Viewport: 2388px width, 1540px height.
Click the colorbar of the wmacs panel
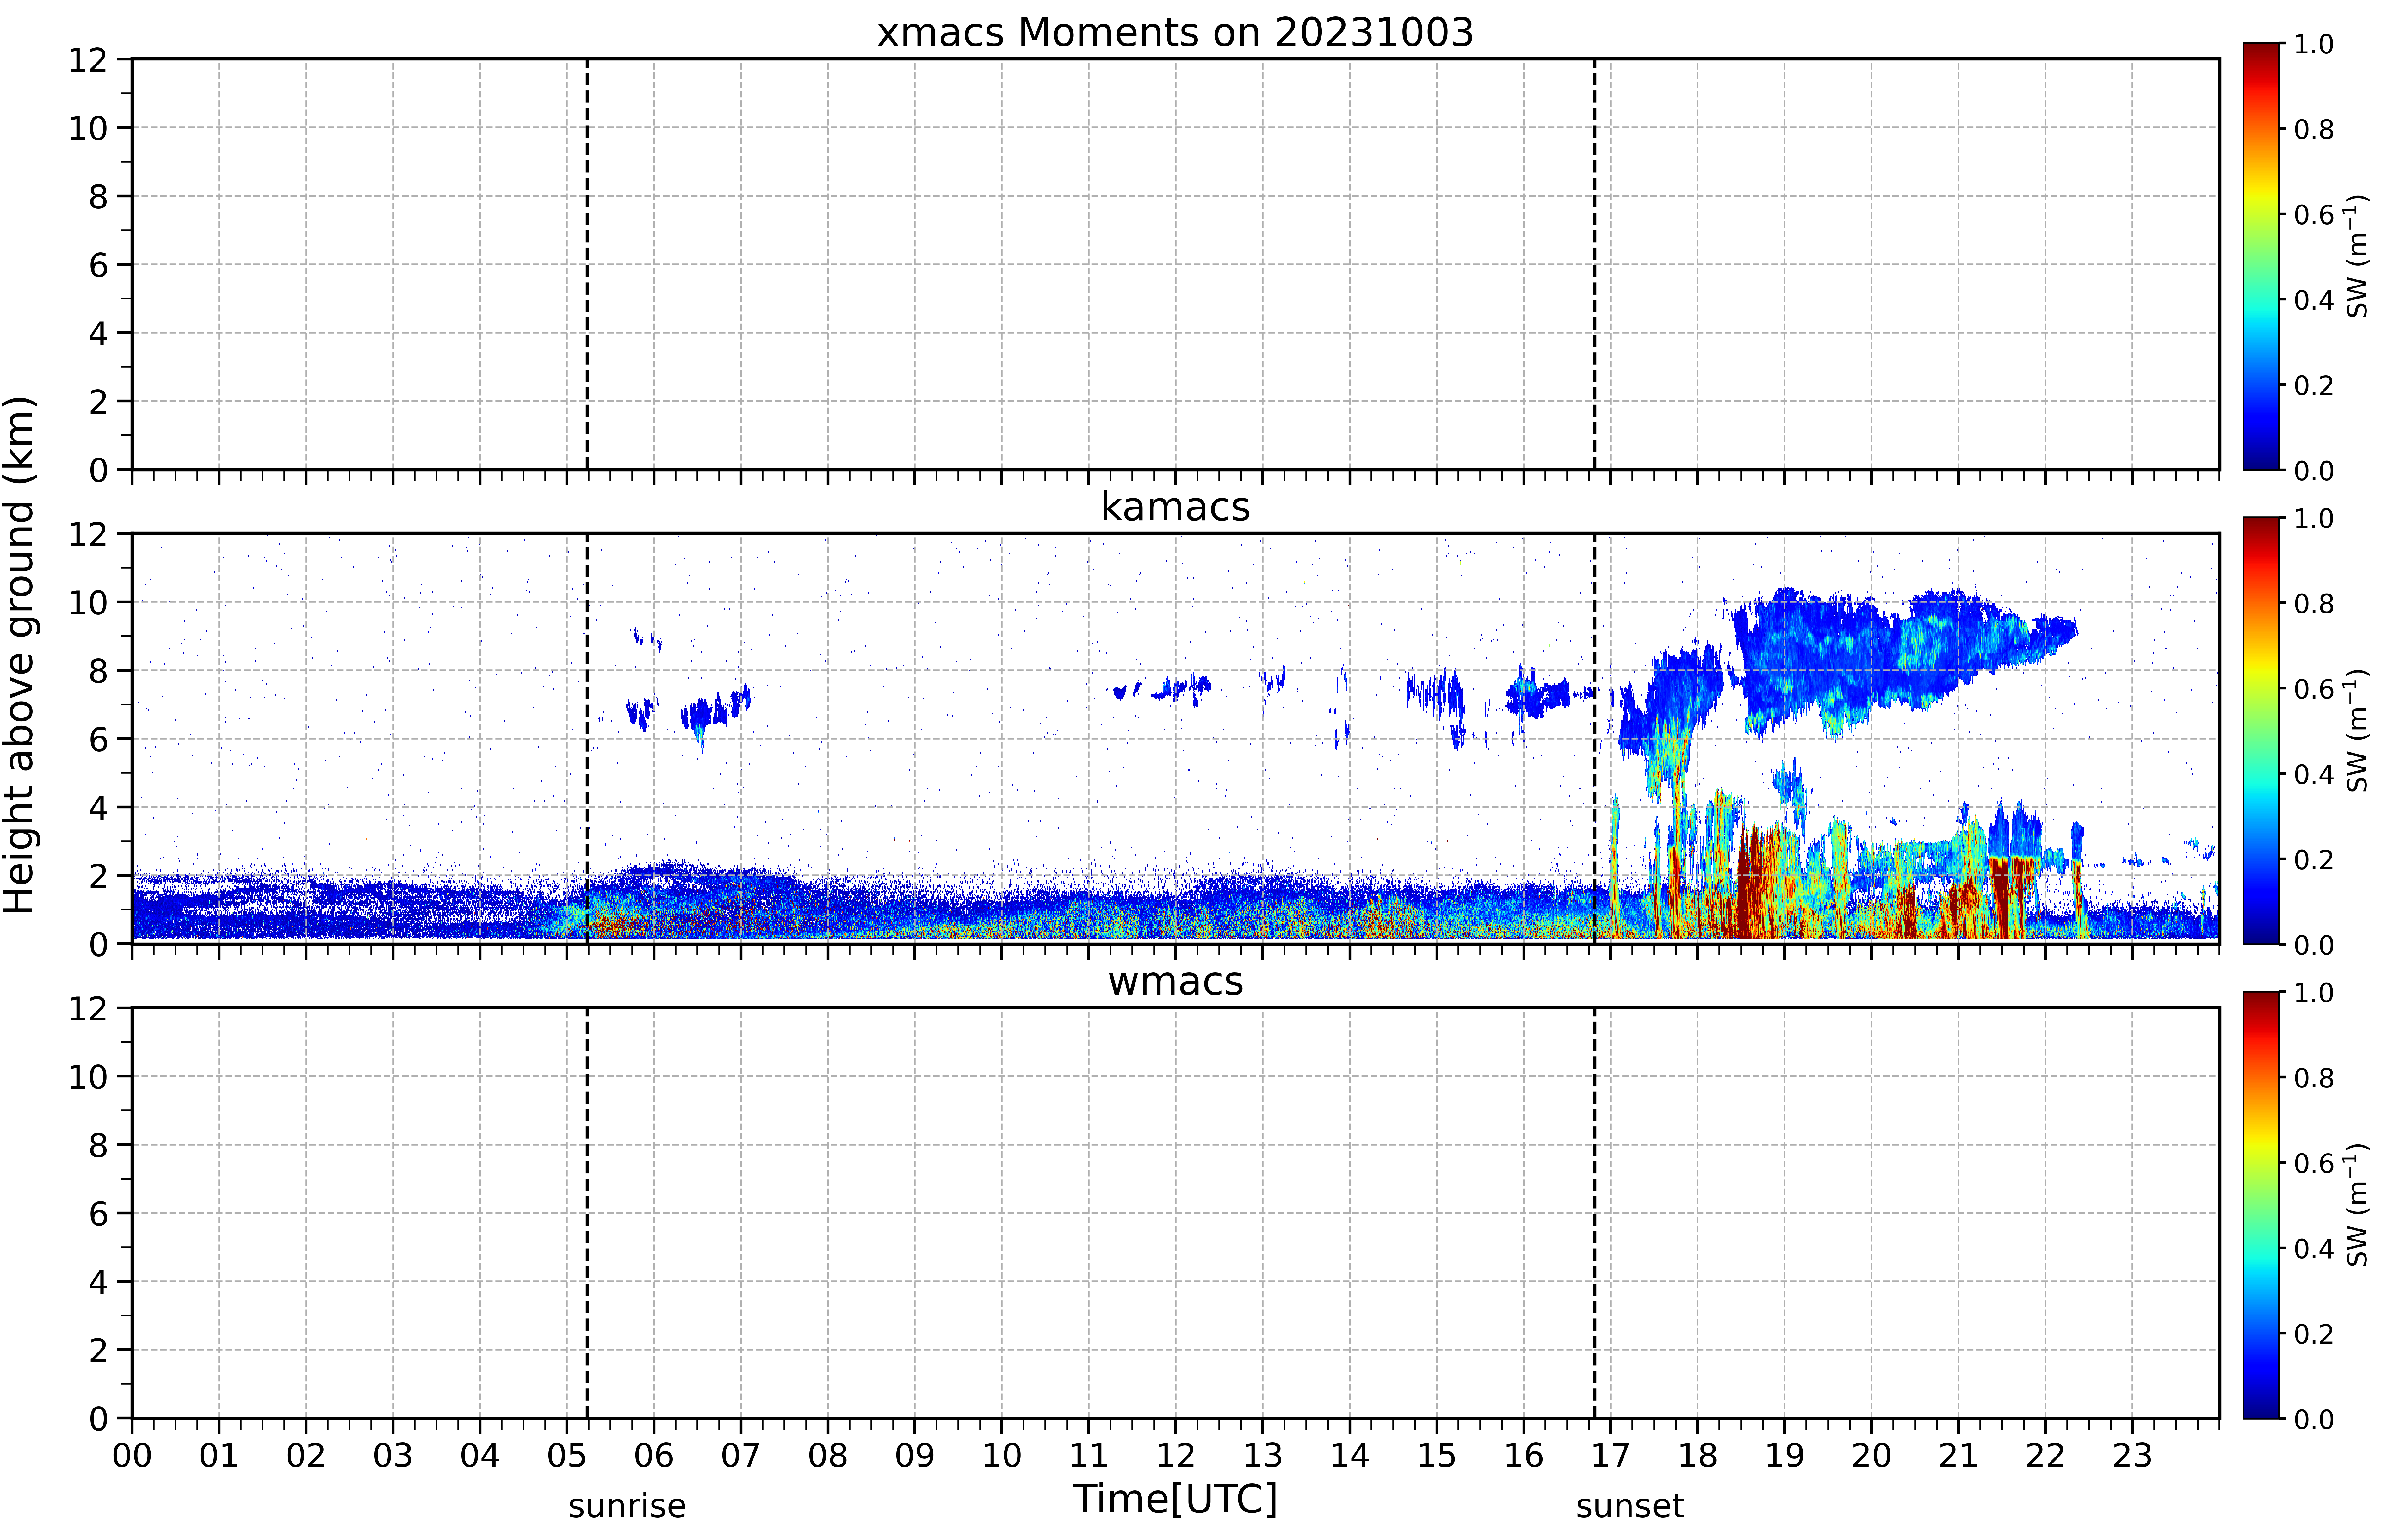[2261, 1205]
